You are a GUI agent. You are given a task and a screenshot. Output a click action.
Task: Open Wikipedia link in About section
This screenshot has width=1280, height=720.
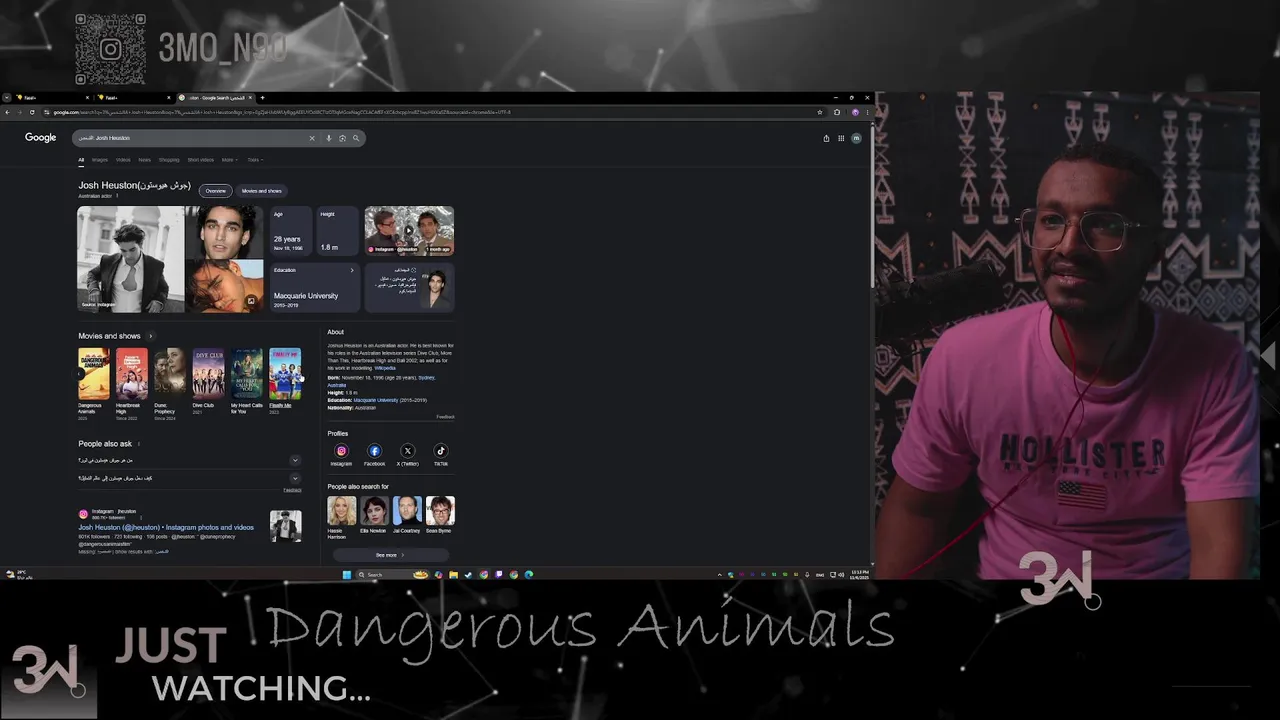[385, 368]
